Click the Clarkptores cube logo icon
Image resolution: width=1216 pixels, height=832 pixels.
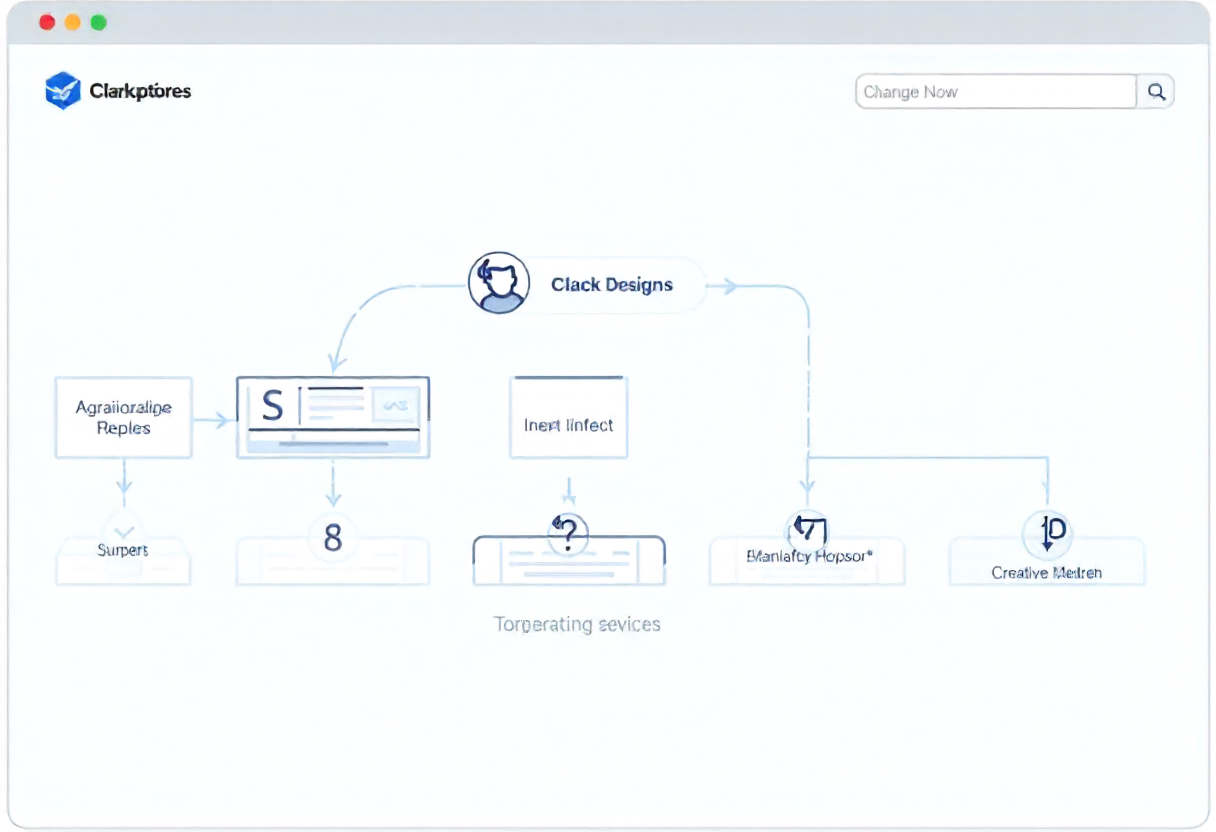(x=62, y=91)
